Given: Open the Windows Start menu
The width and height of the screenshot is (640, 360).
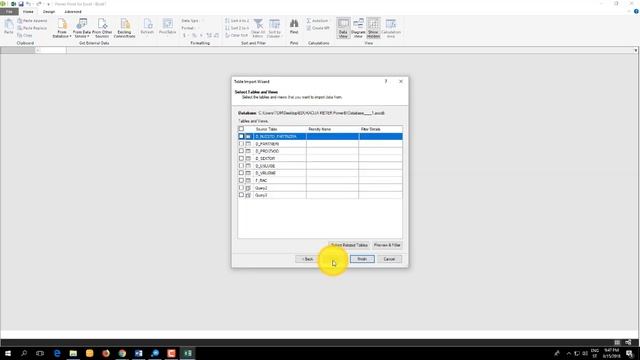Looking at the screenshot, I should click(8, 353).
